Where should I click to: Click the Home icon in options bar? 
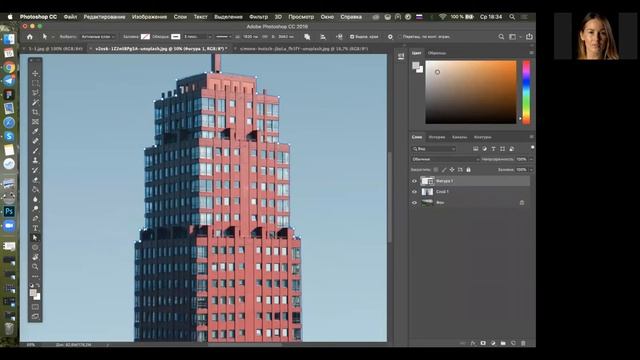pos(30,37)
